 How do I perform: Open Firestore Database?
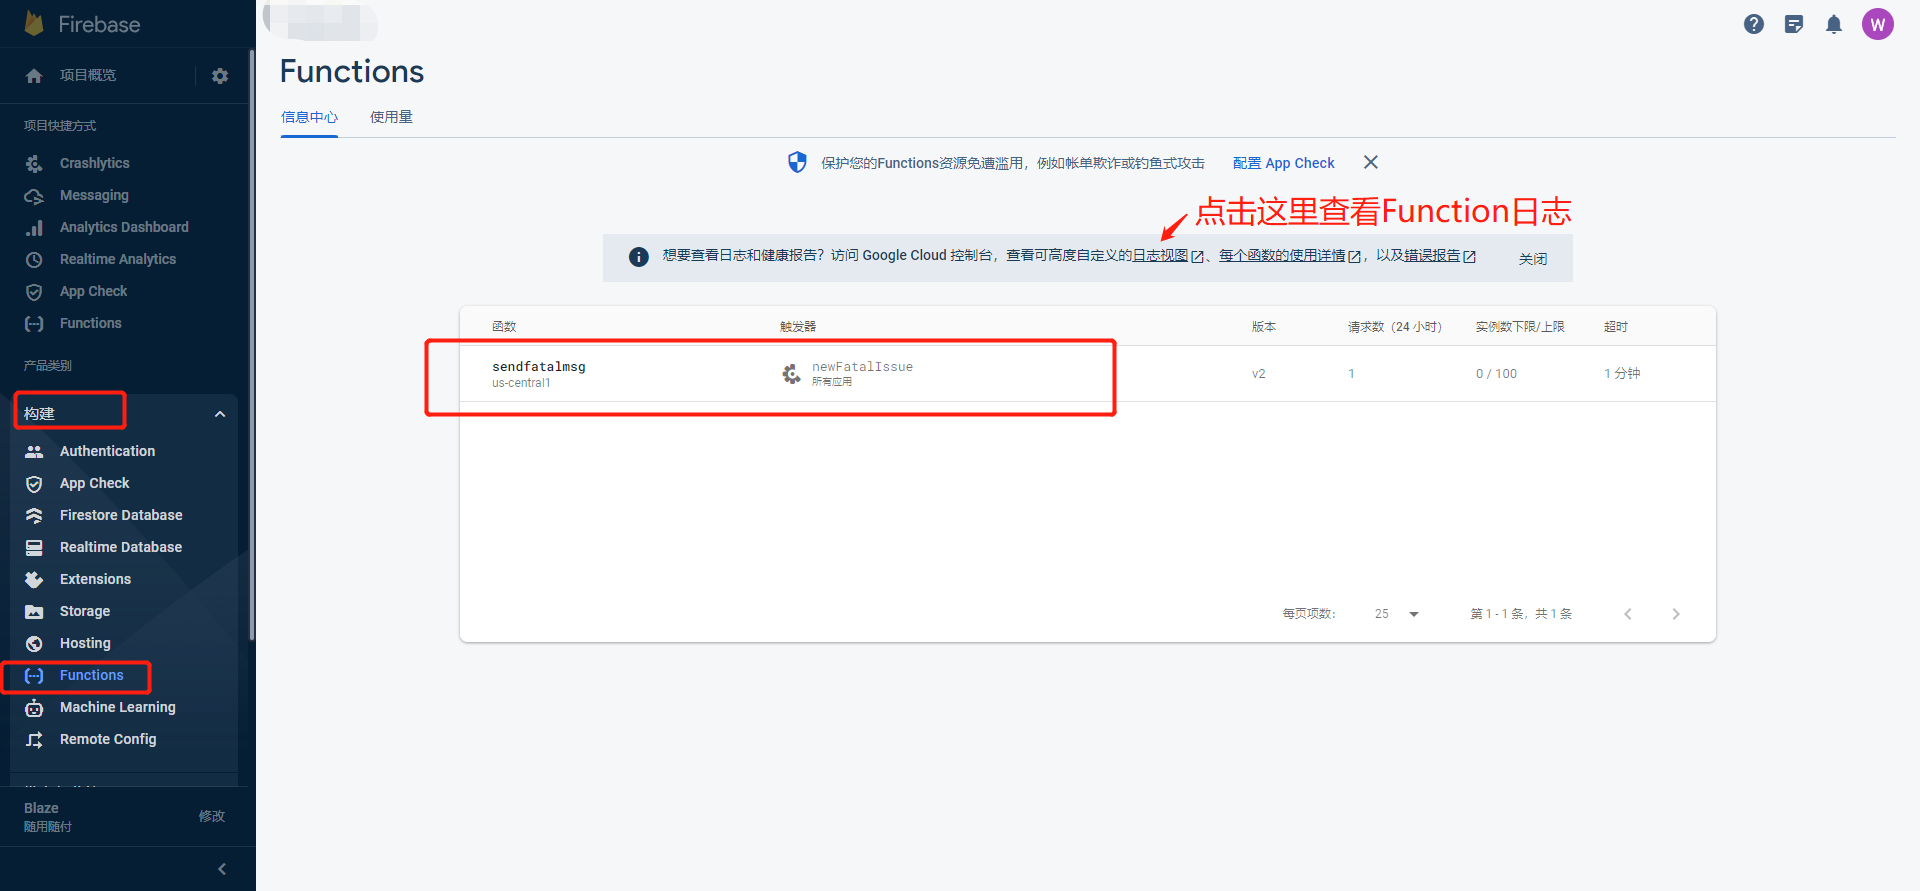(x=121, y=515)
